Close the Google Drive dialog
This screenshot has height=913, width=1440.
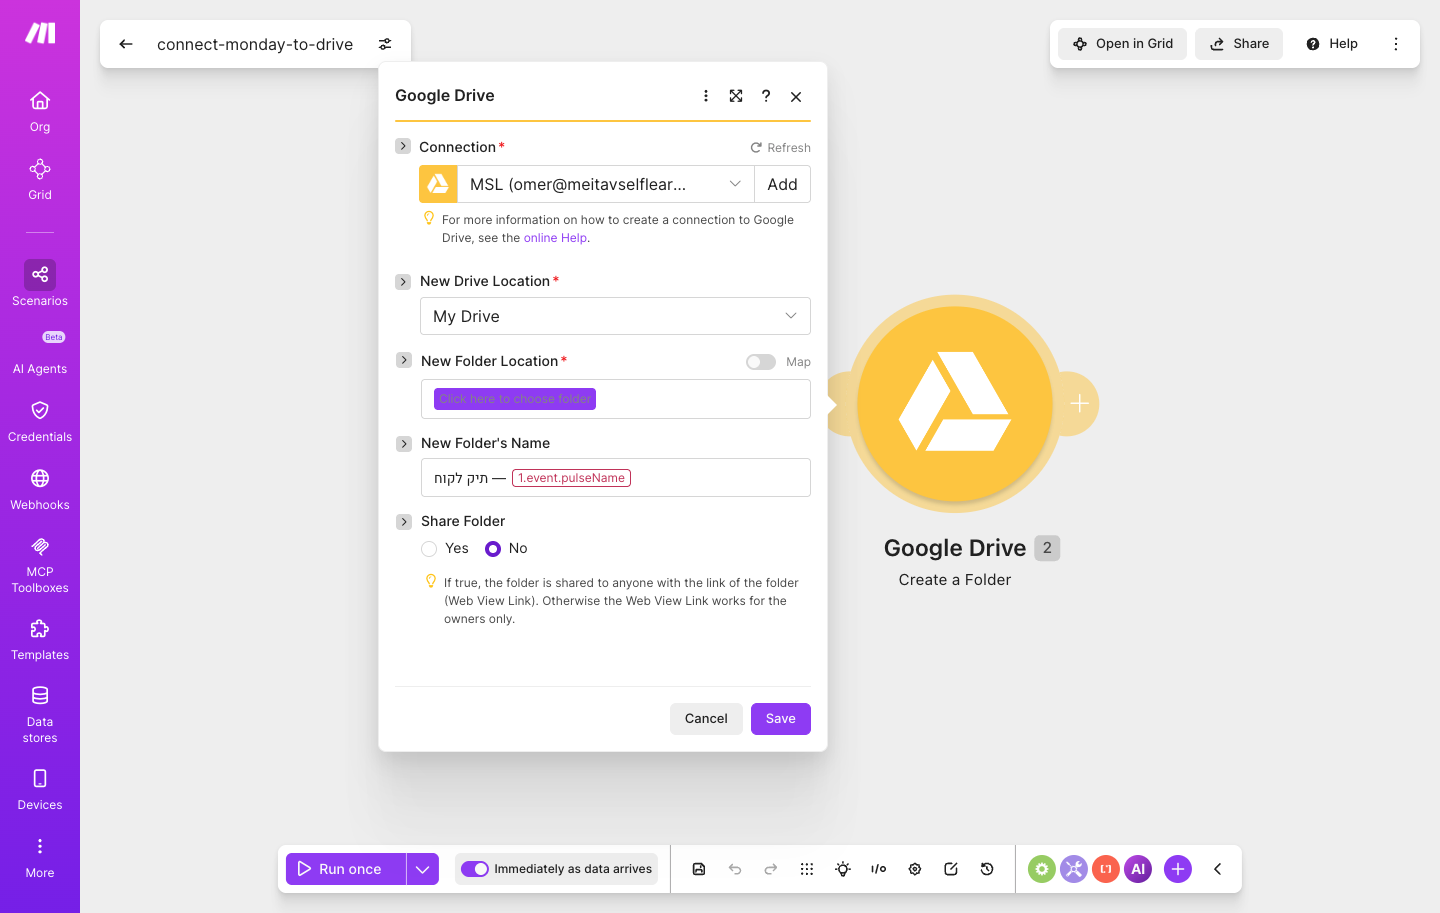point(796,97)
